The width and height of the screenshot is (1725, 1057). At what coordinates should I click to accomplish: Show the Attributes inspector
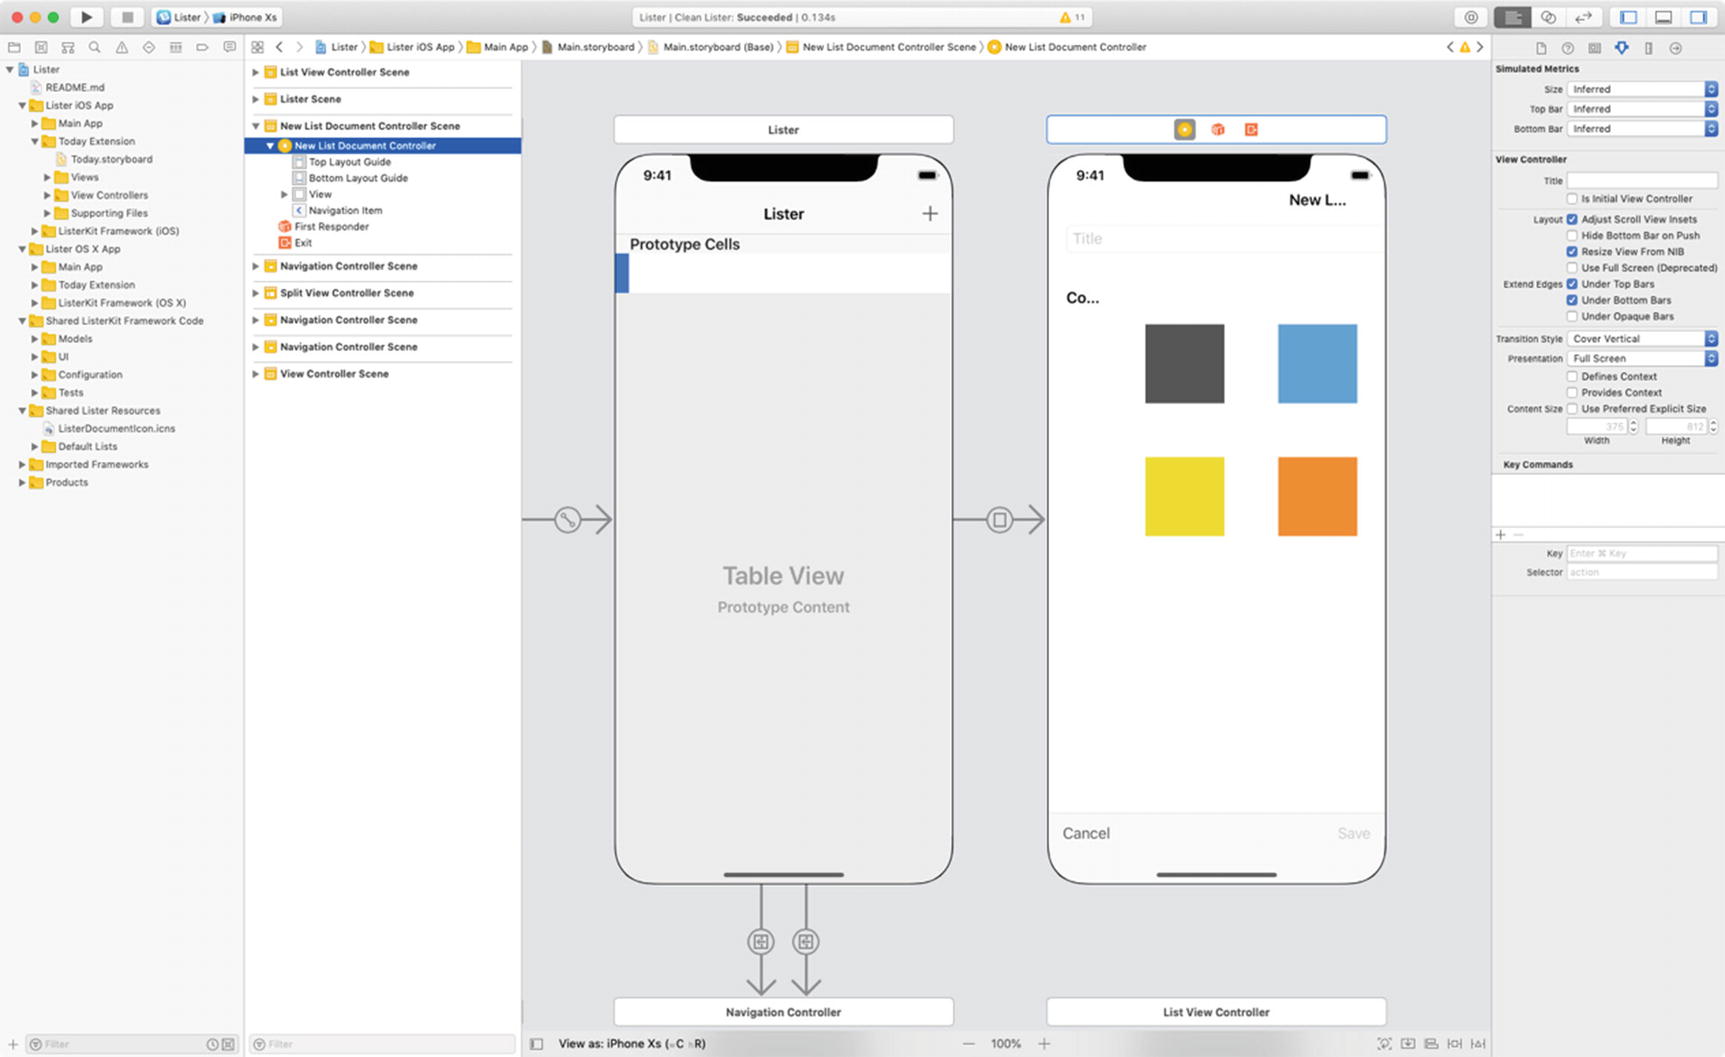coord(1621,48)
